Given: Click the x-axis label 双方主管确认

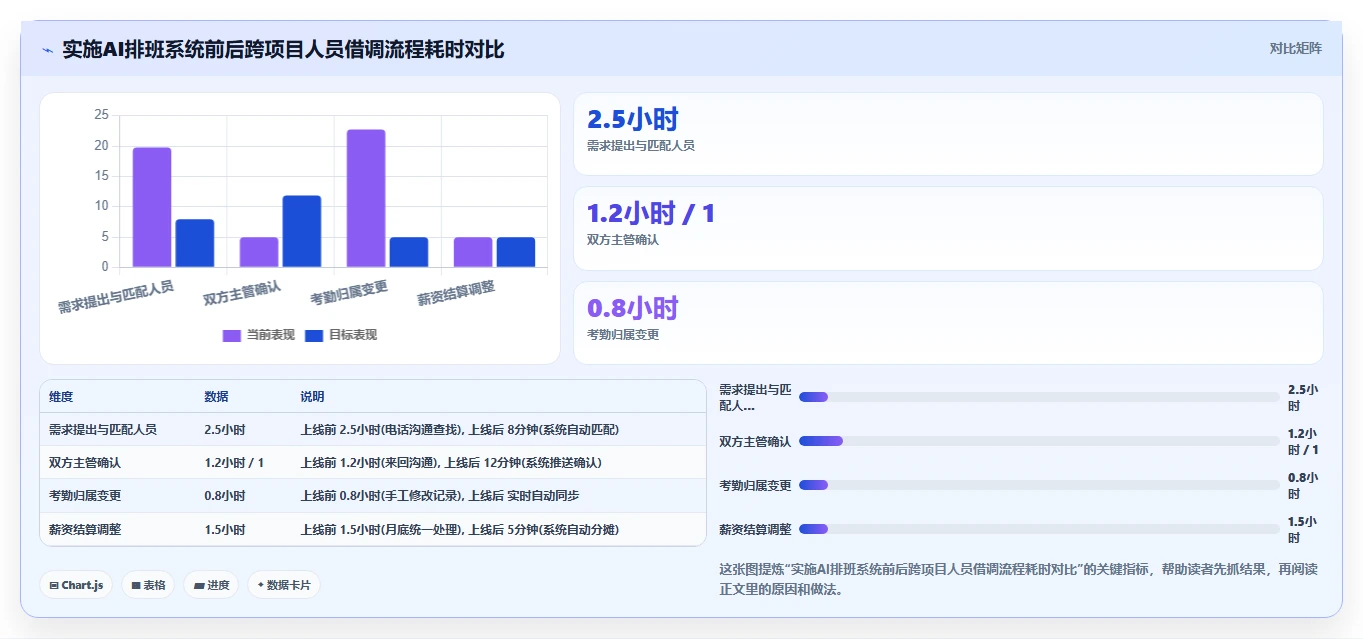Looking at the screenshot, I should (x=242, y=293).
